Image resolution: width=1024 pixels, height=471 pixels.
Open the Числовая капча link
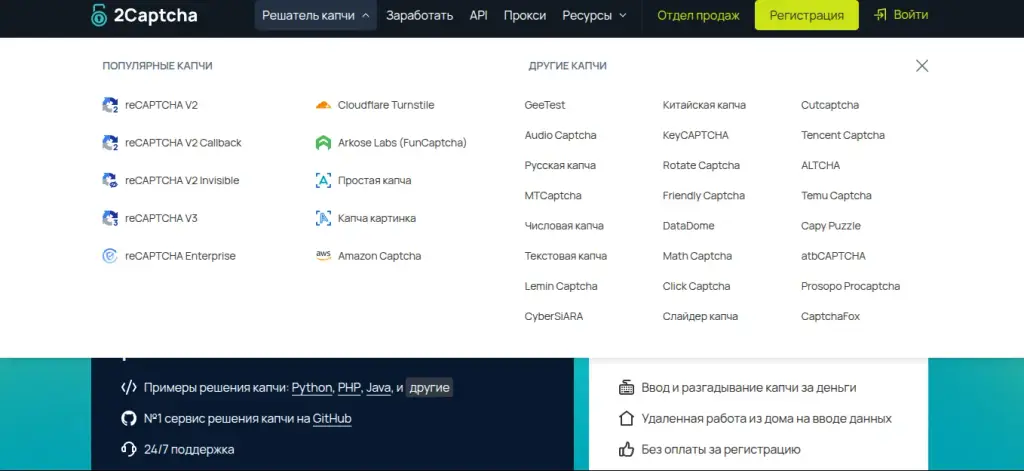pyautogui.click(x=564, y=226)
